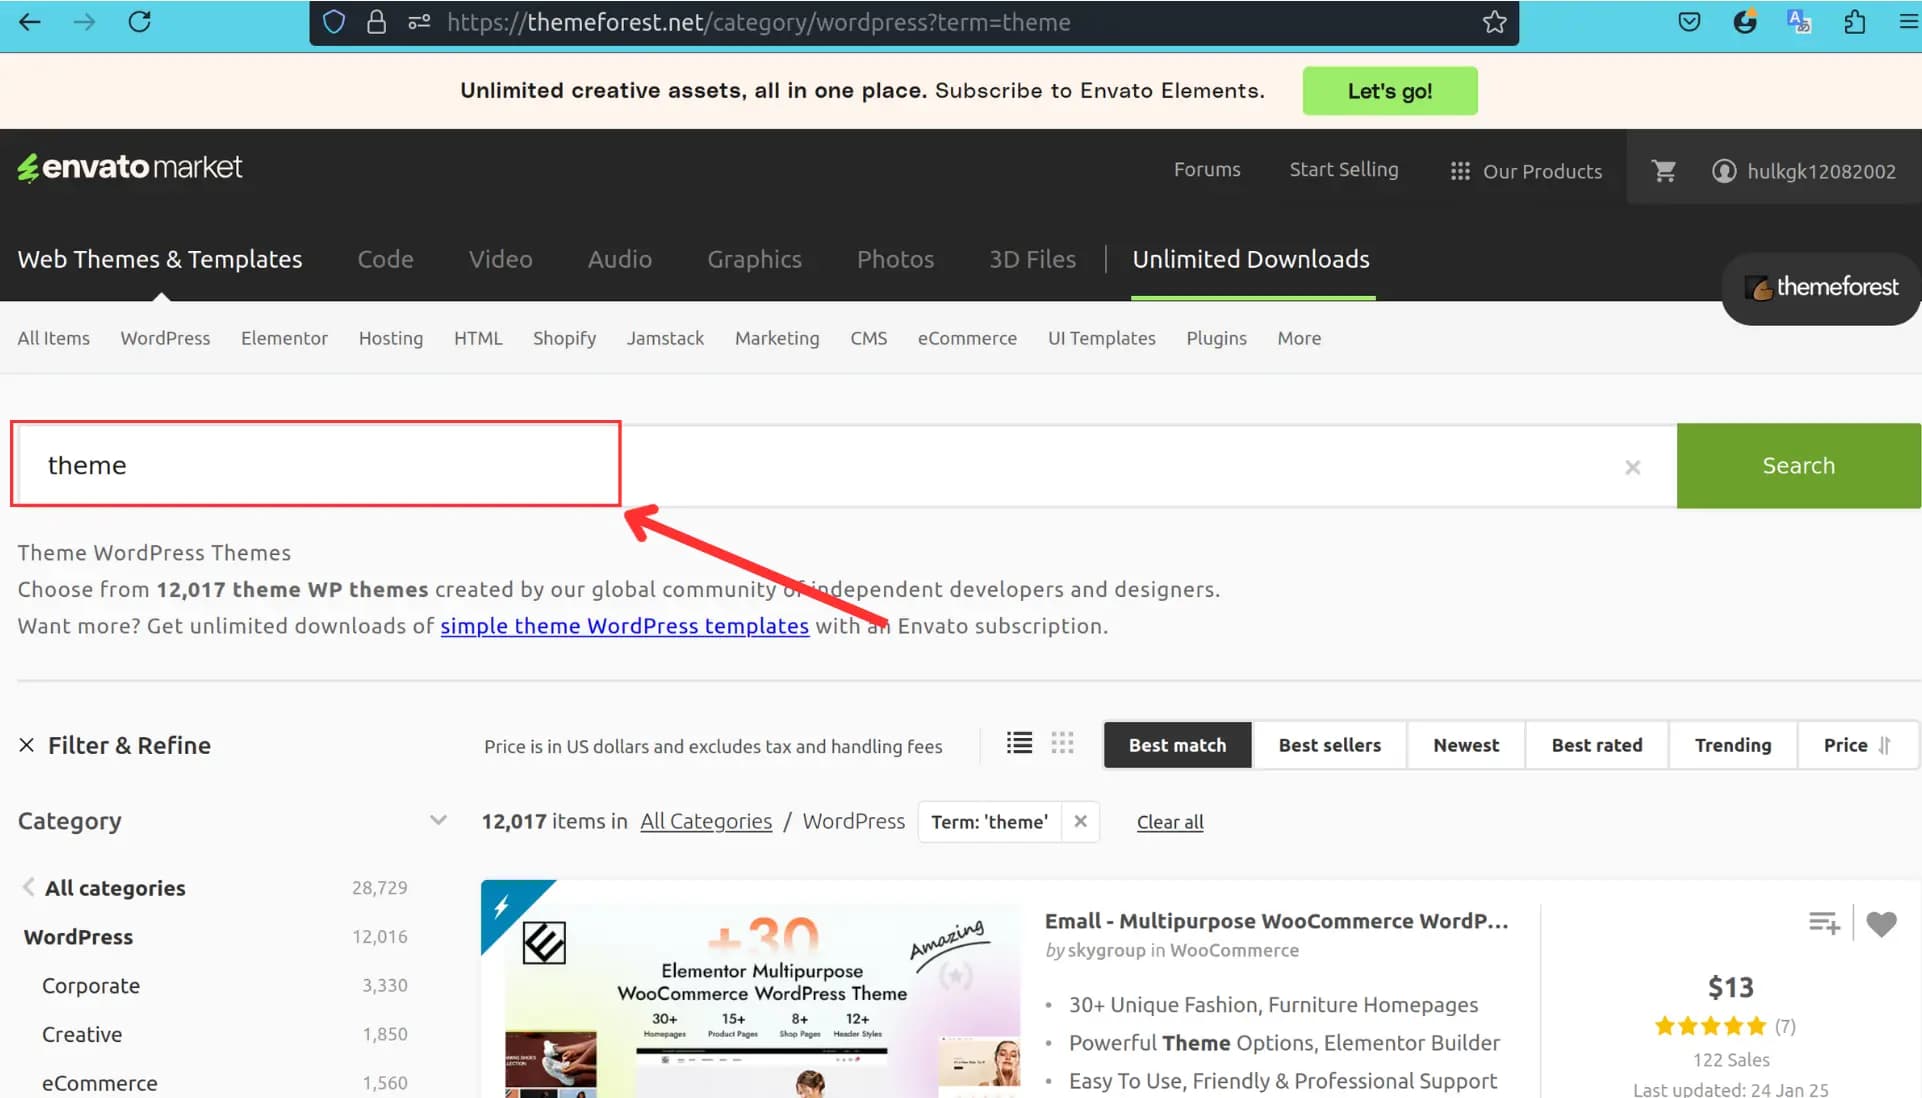
Task: Open the Photos marketplace tab
Action: (x=895, y=259)
